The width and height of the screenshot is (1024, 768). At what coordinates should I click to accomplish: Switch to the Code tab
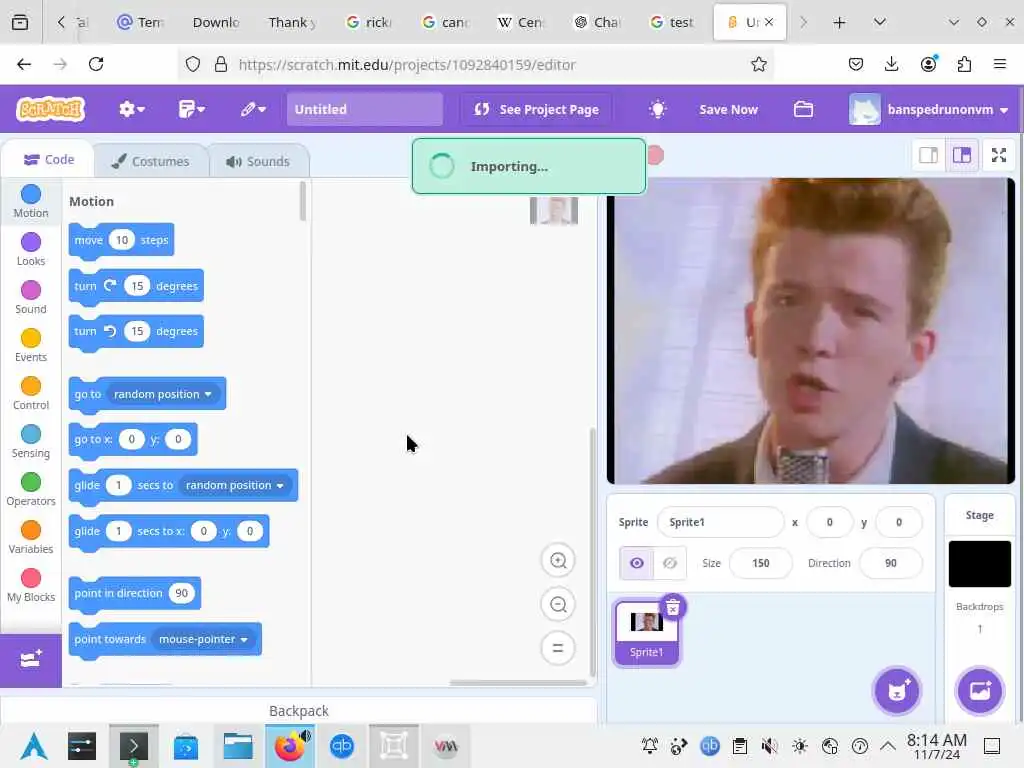[x=49, y=159]
